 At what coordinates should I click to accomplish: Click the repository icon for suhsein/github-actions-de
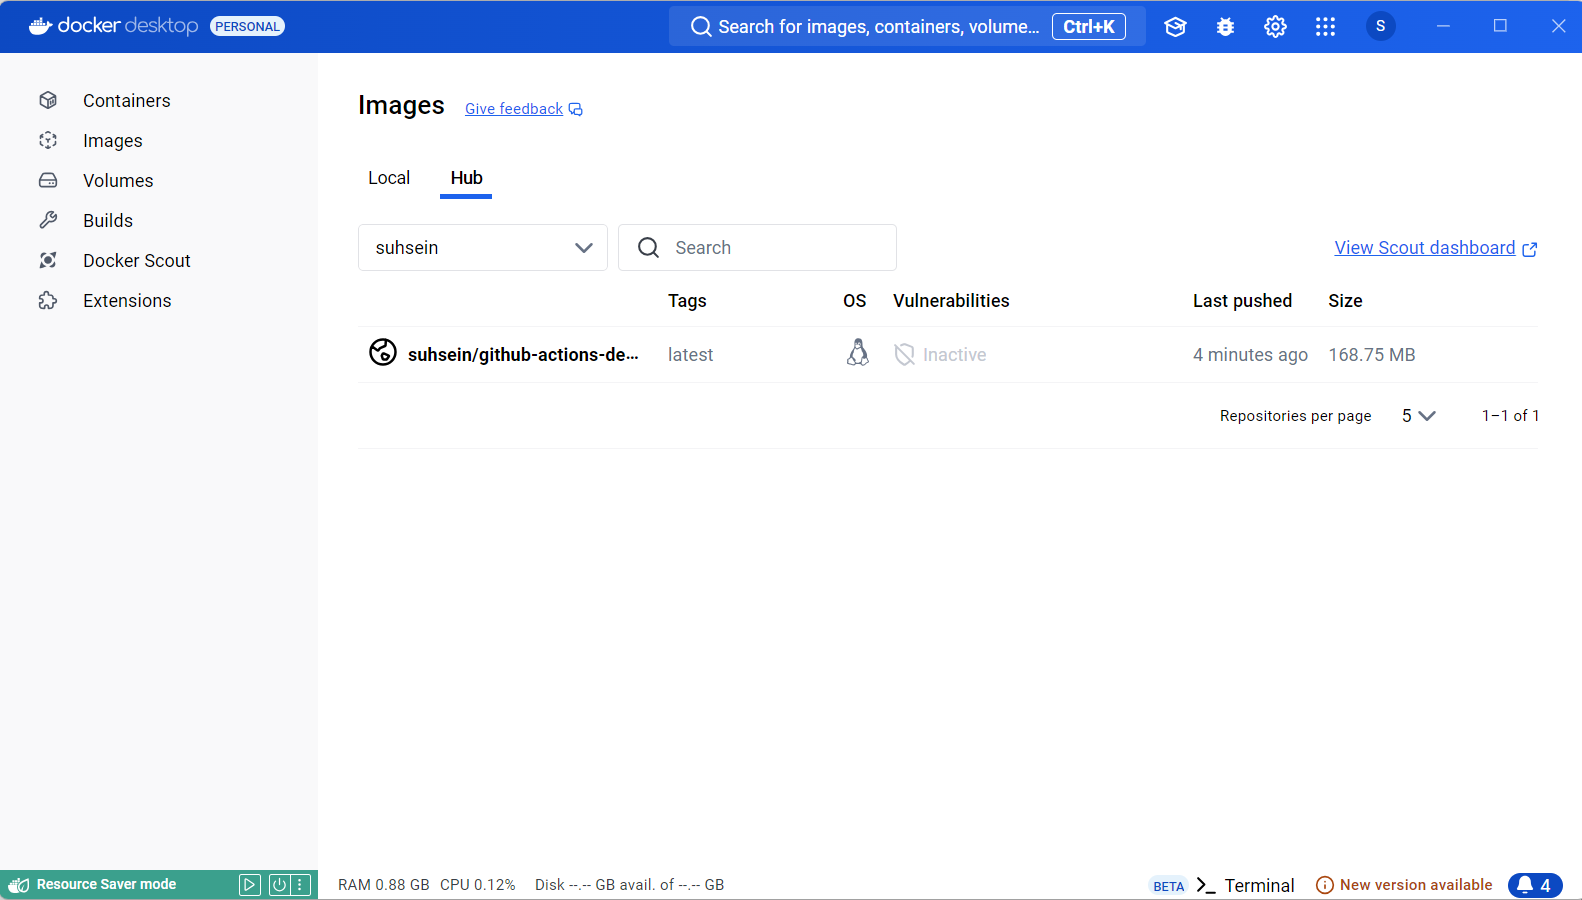(383, 352)
